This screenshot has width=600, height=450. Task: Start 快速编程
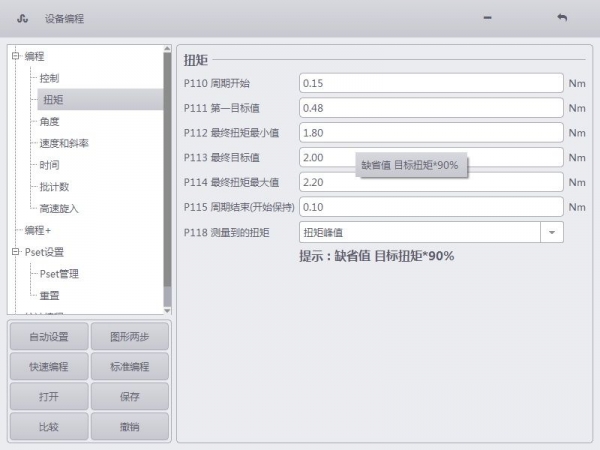tap(48, 367)
